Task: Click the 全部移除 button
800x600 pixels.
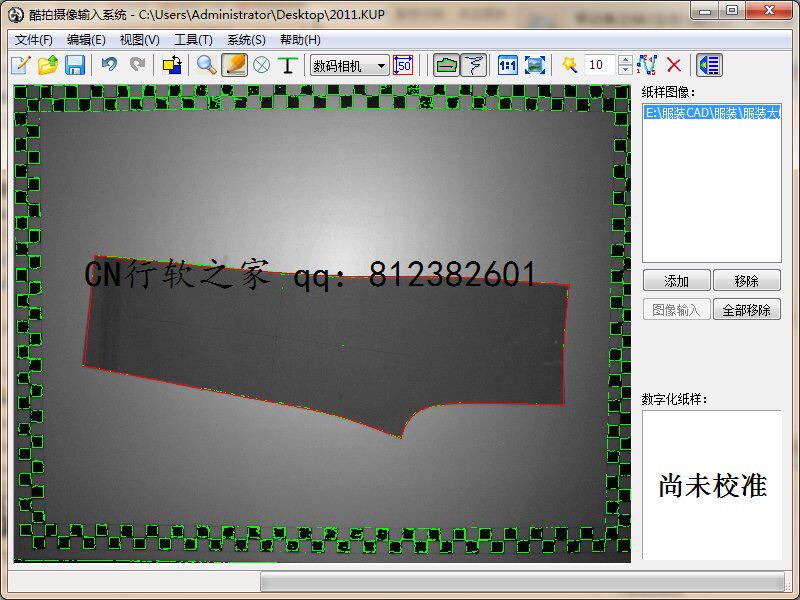Action: click(746, 310)
